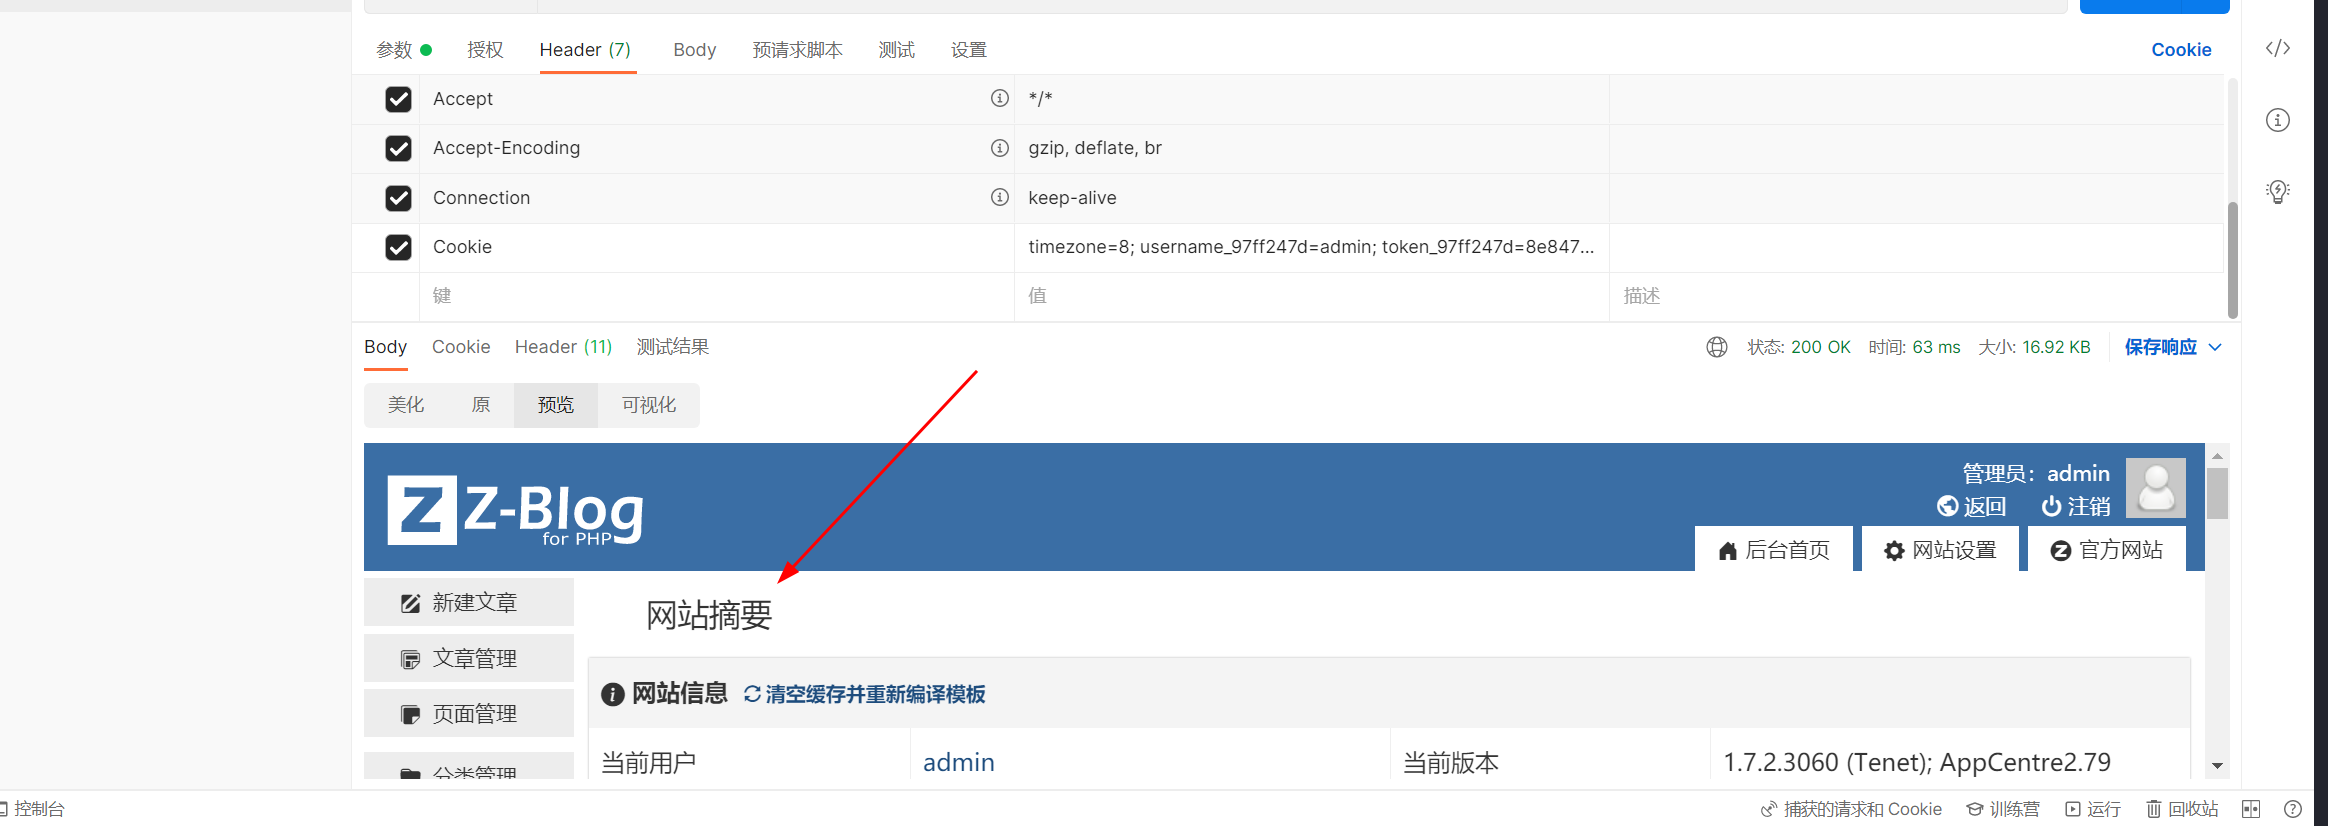The height and width of the screenshot is (826, 2328).
Task: Click 文章管理 in Z-Blog sidebar
Action: (469, 659)
